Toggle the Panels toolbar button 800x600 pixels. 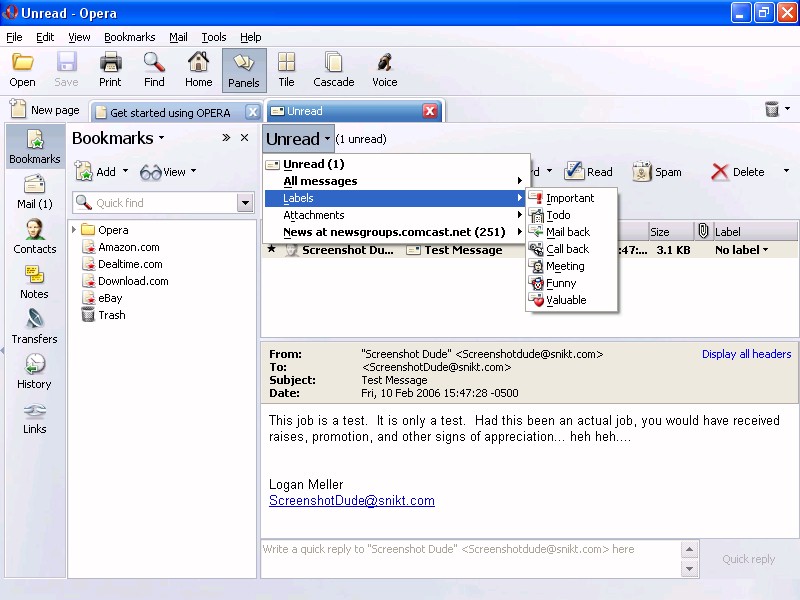point(244,70)
